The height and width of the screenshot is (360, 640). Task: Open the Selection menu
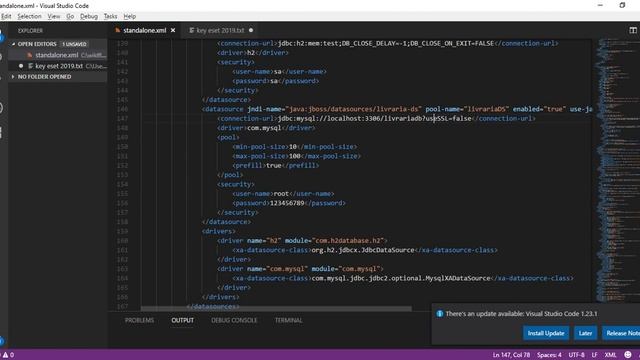click(29, 16)
